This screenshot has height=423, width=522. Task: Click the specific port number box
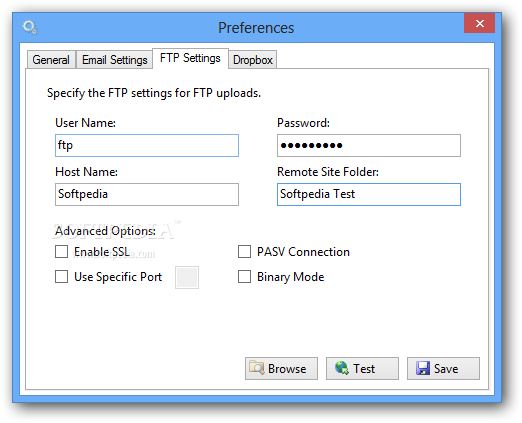tap(187, 277)
